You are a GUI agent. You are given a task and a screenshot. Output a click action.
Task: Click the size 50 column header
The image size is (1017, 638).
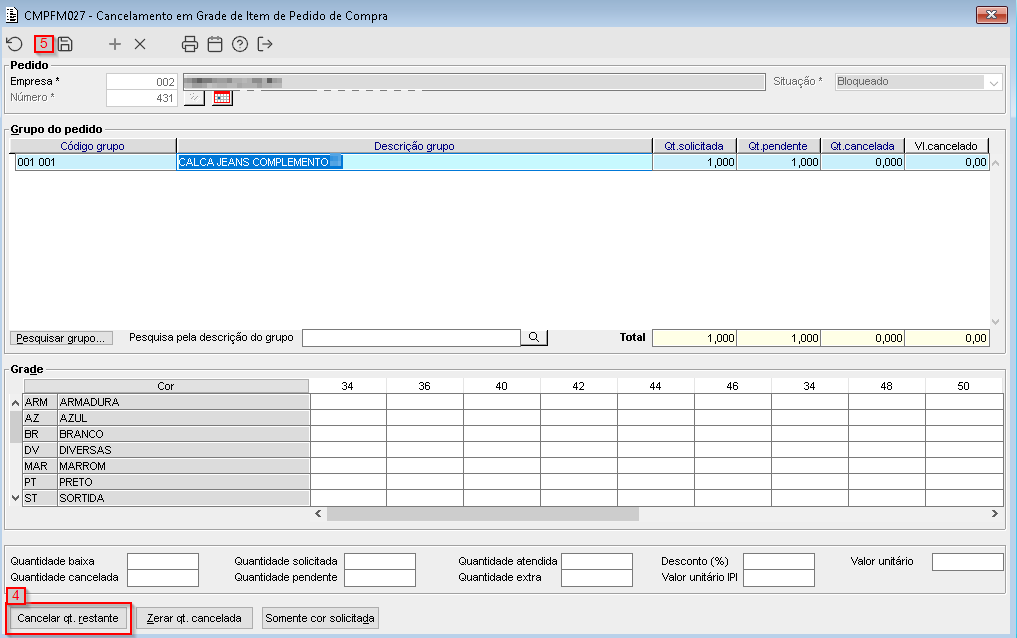tap(963, 386)
